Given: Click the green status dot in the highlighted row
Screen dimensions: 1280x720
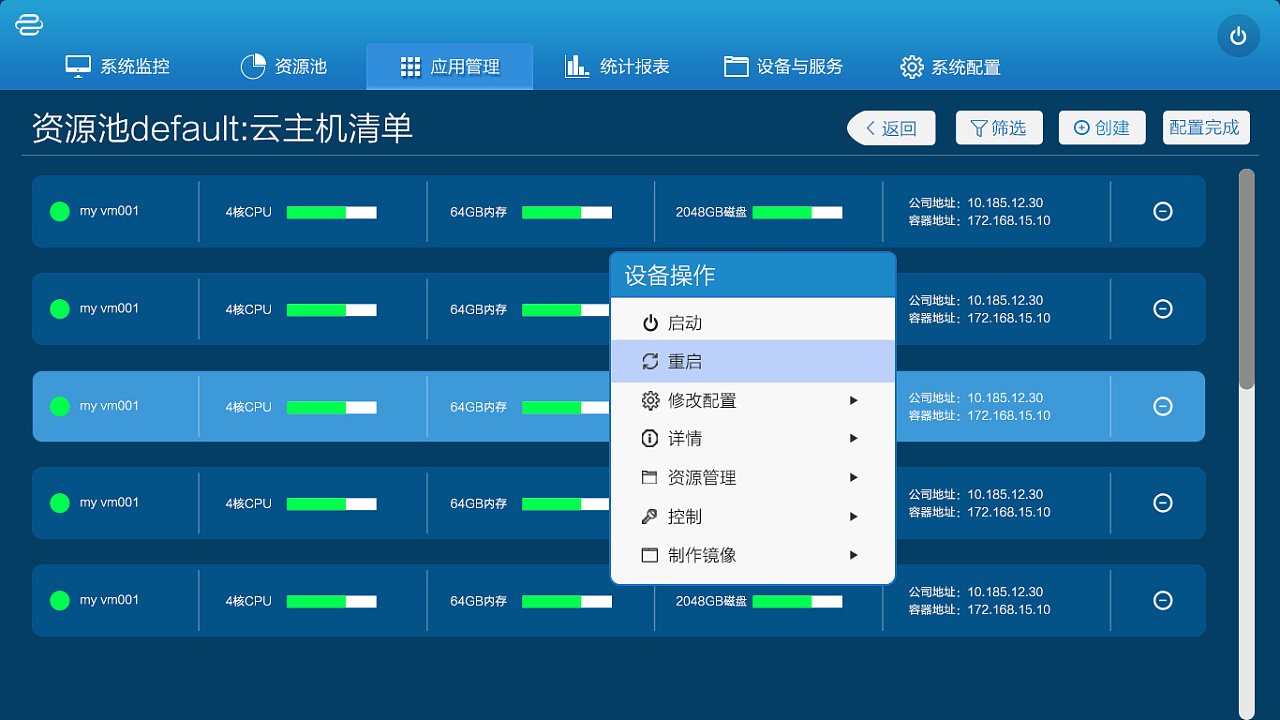Looking at the screenshot, I should click(60, 406).
